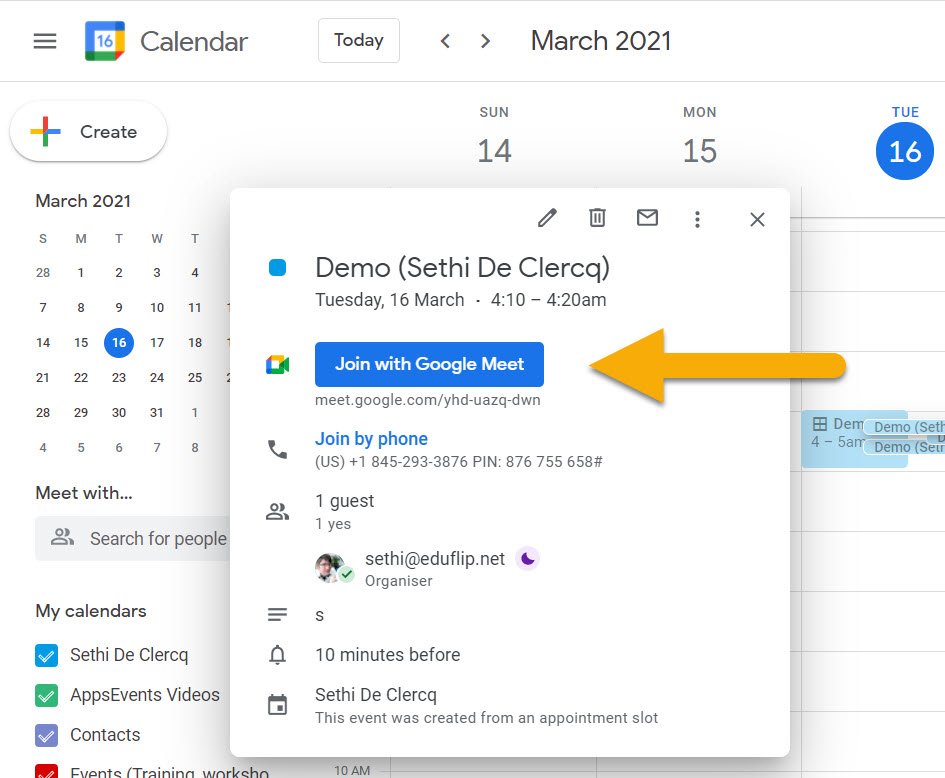
Task: Click the people icon in search field
Action: [62, 537]
